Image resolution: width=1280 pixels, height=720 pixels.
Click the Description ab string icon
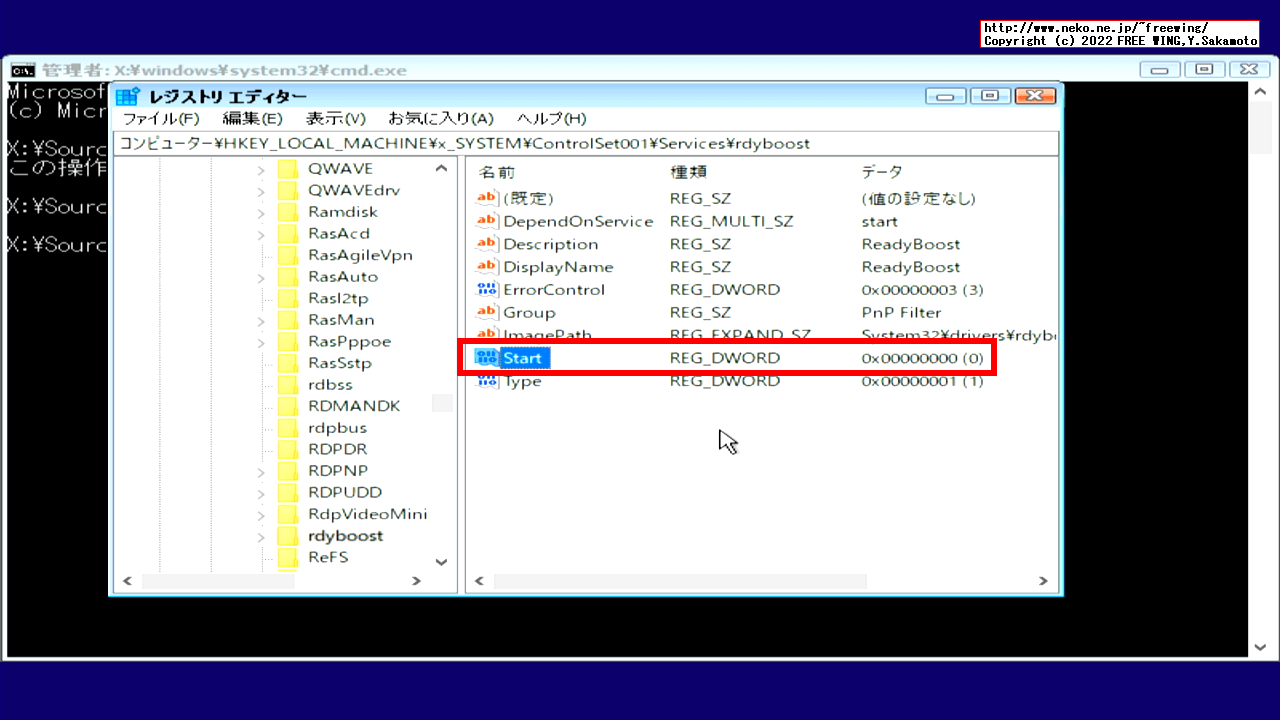[x=487, y=243]
